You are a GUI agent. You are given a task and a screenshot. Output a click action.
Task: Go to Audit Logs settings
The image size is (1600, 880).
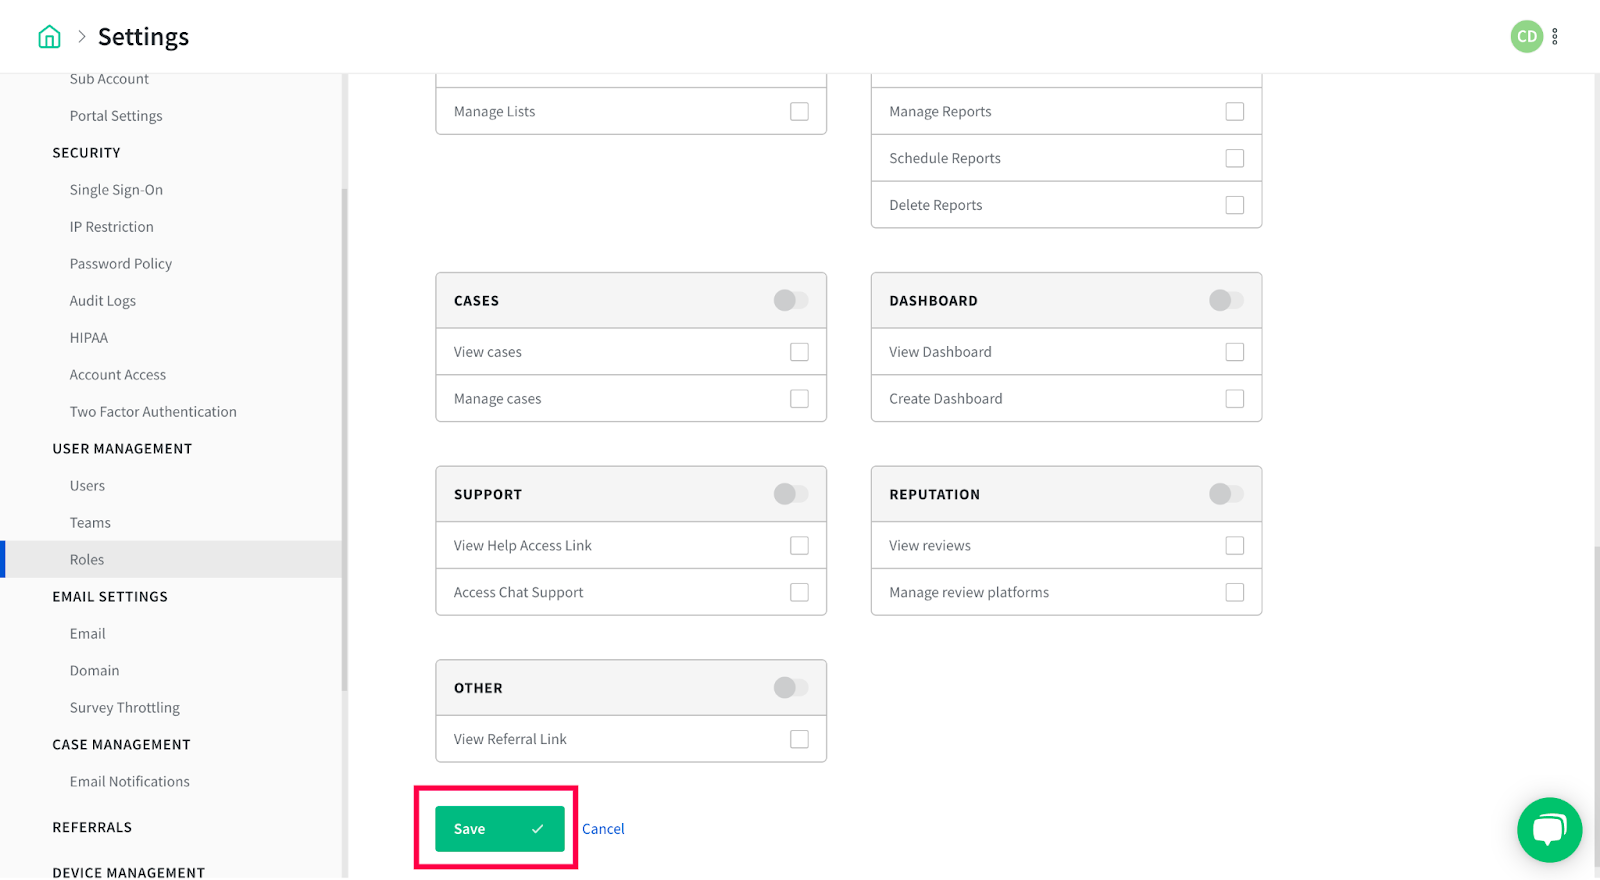pyautogui.click(x=103, y=301)
